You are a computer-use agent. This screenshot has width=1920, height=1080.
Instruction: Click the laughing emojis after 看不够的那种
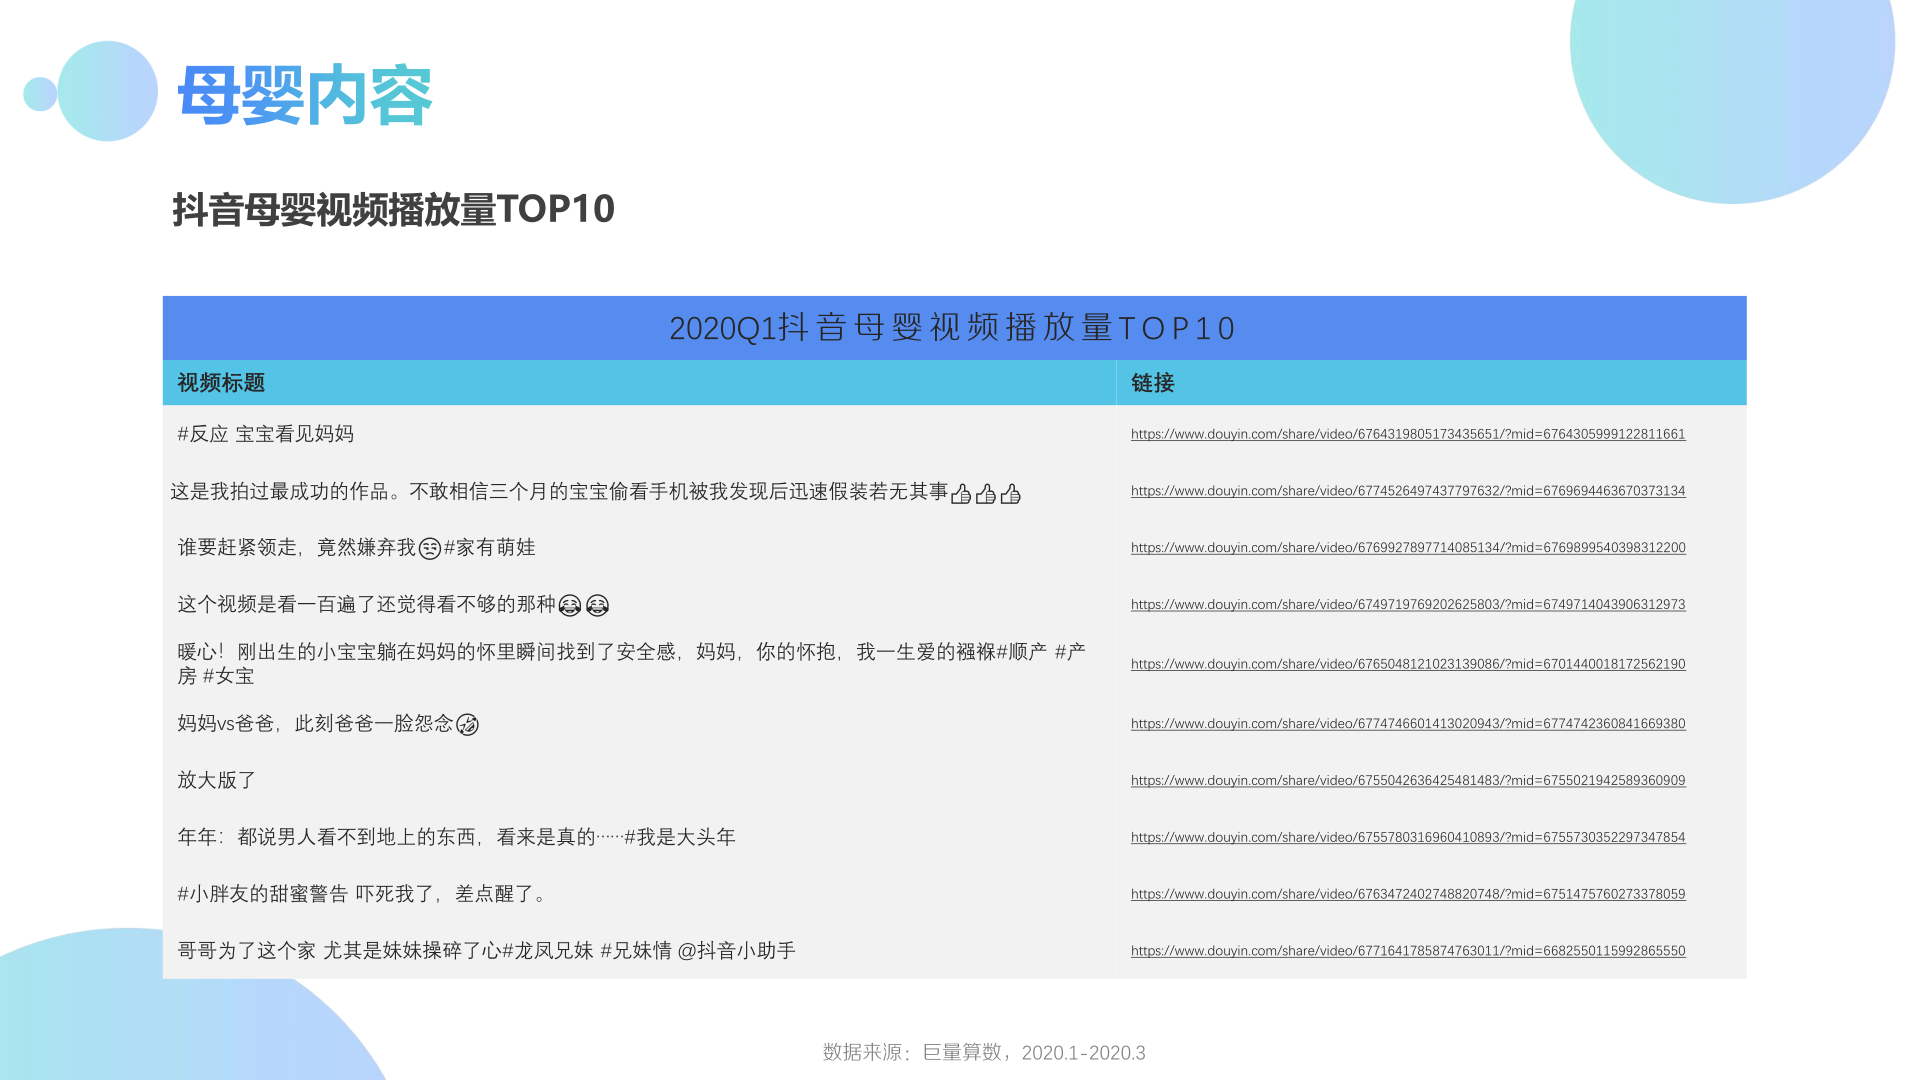584,606
